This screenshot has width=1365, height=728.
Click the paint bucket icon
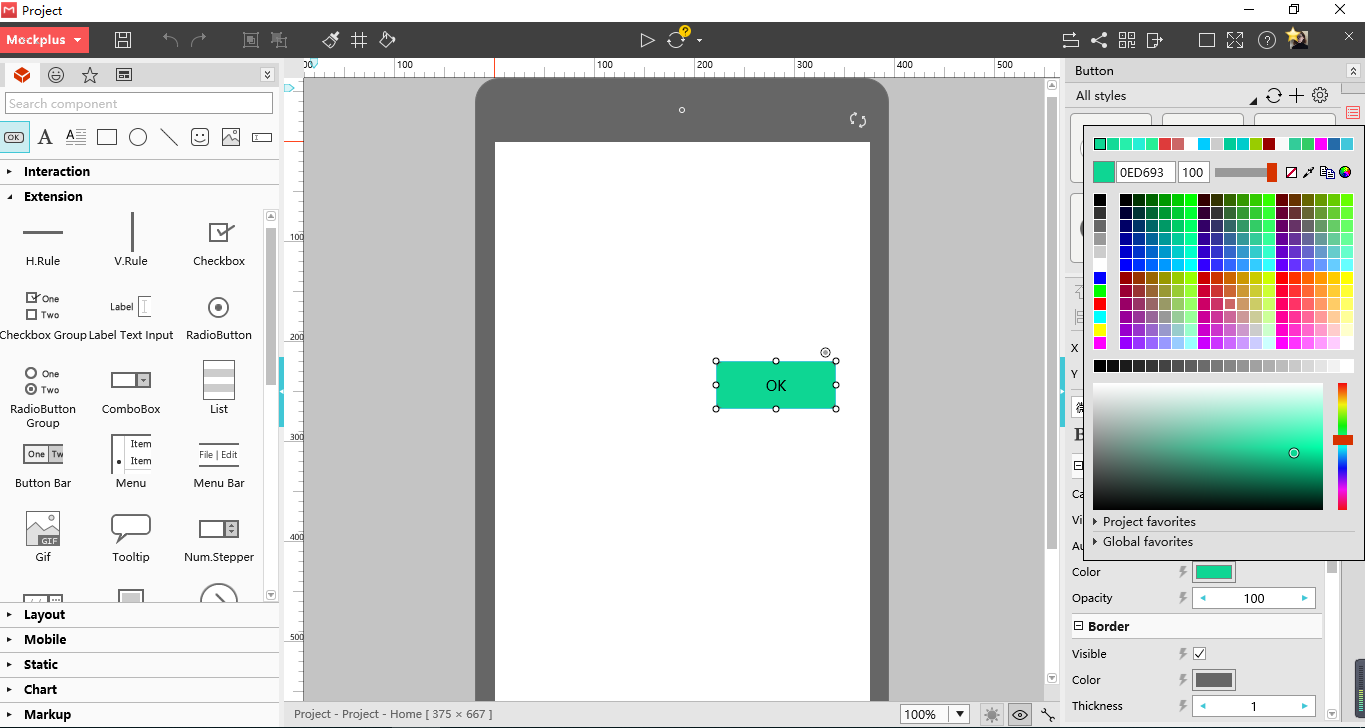tap(387, 40)
